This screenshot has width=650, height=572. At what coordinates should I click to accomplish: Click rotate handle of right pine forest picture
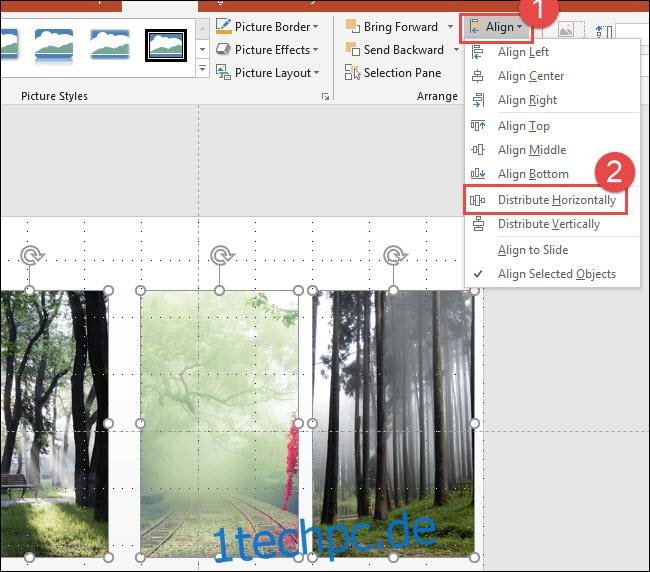coord(395,255)
